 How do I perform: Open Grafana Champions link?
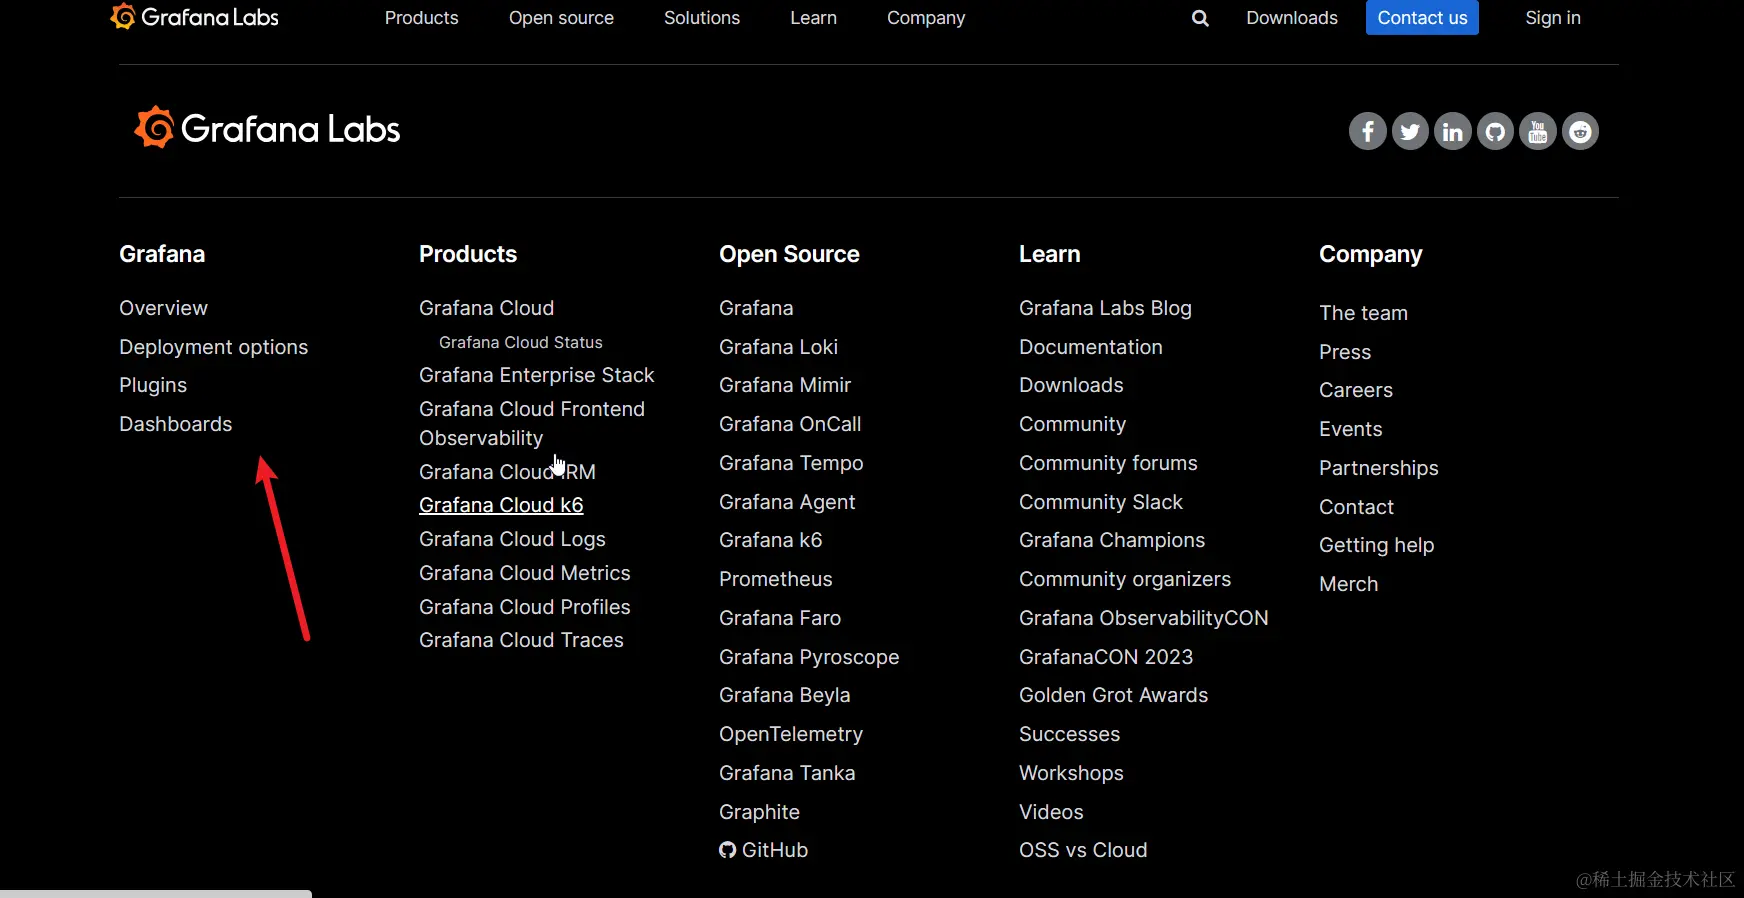pos(1112,540)
